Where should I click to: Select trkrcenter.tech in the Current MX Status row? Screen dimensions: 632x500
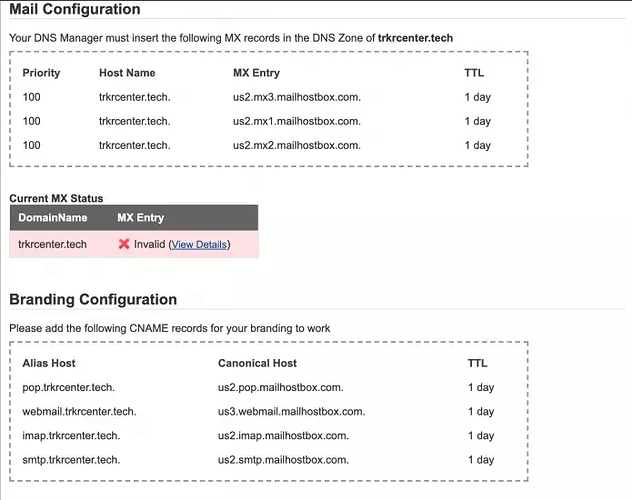pyautogui.click(x=53, y=244)
